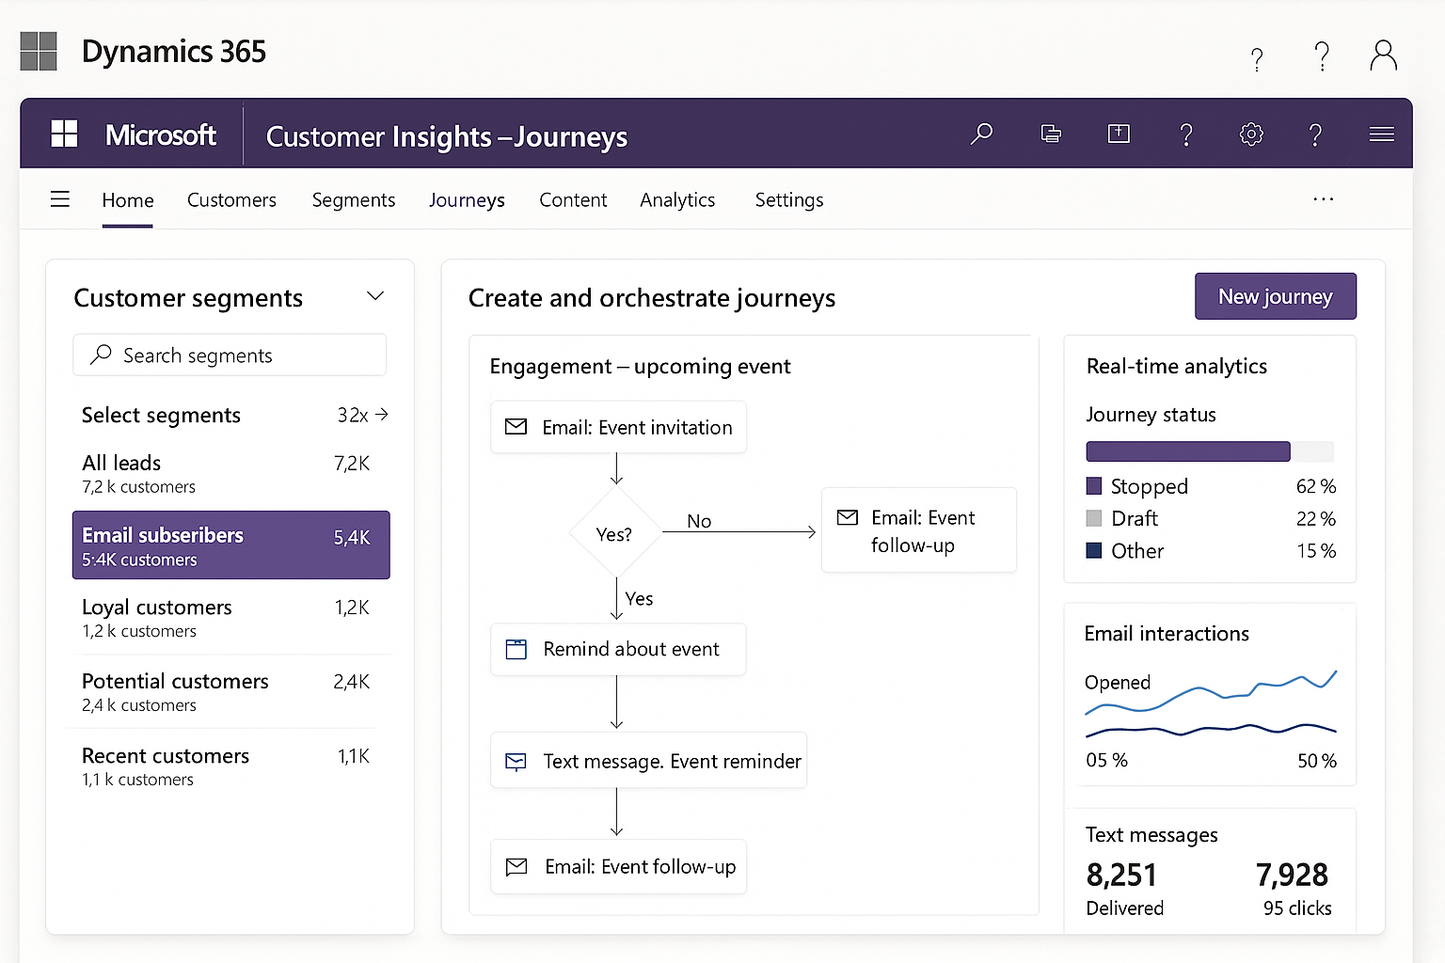This screenshot has height=963, width=1445.
Task: Click the Search segments input field
Action: tap(229, 355)
